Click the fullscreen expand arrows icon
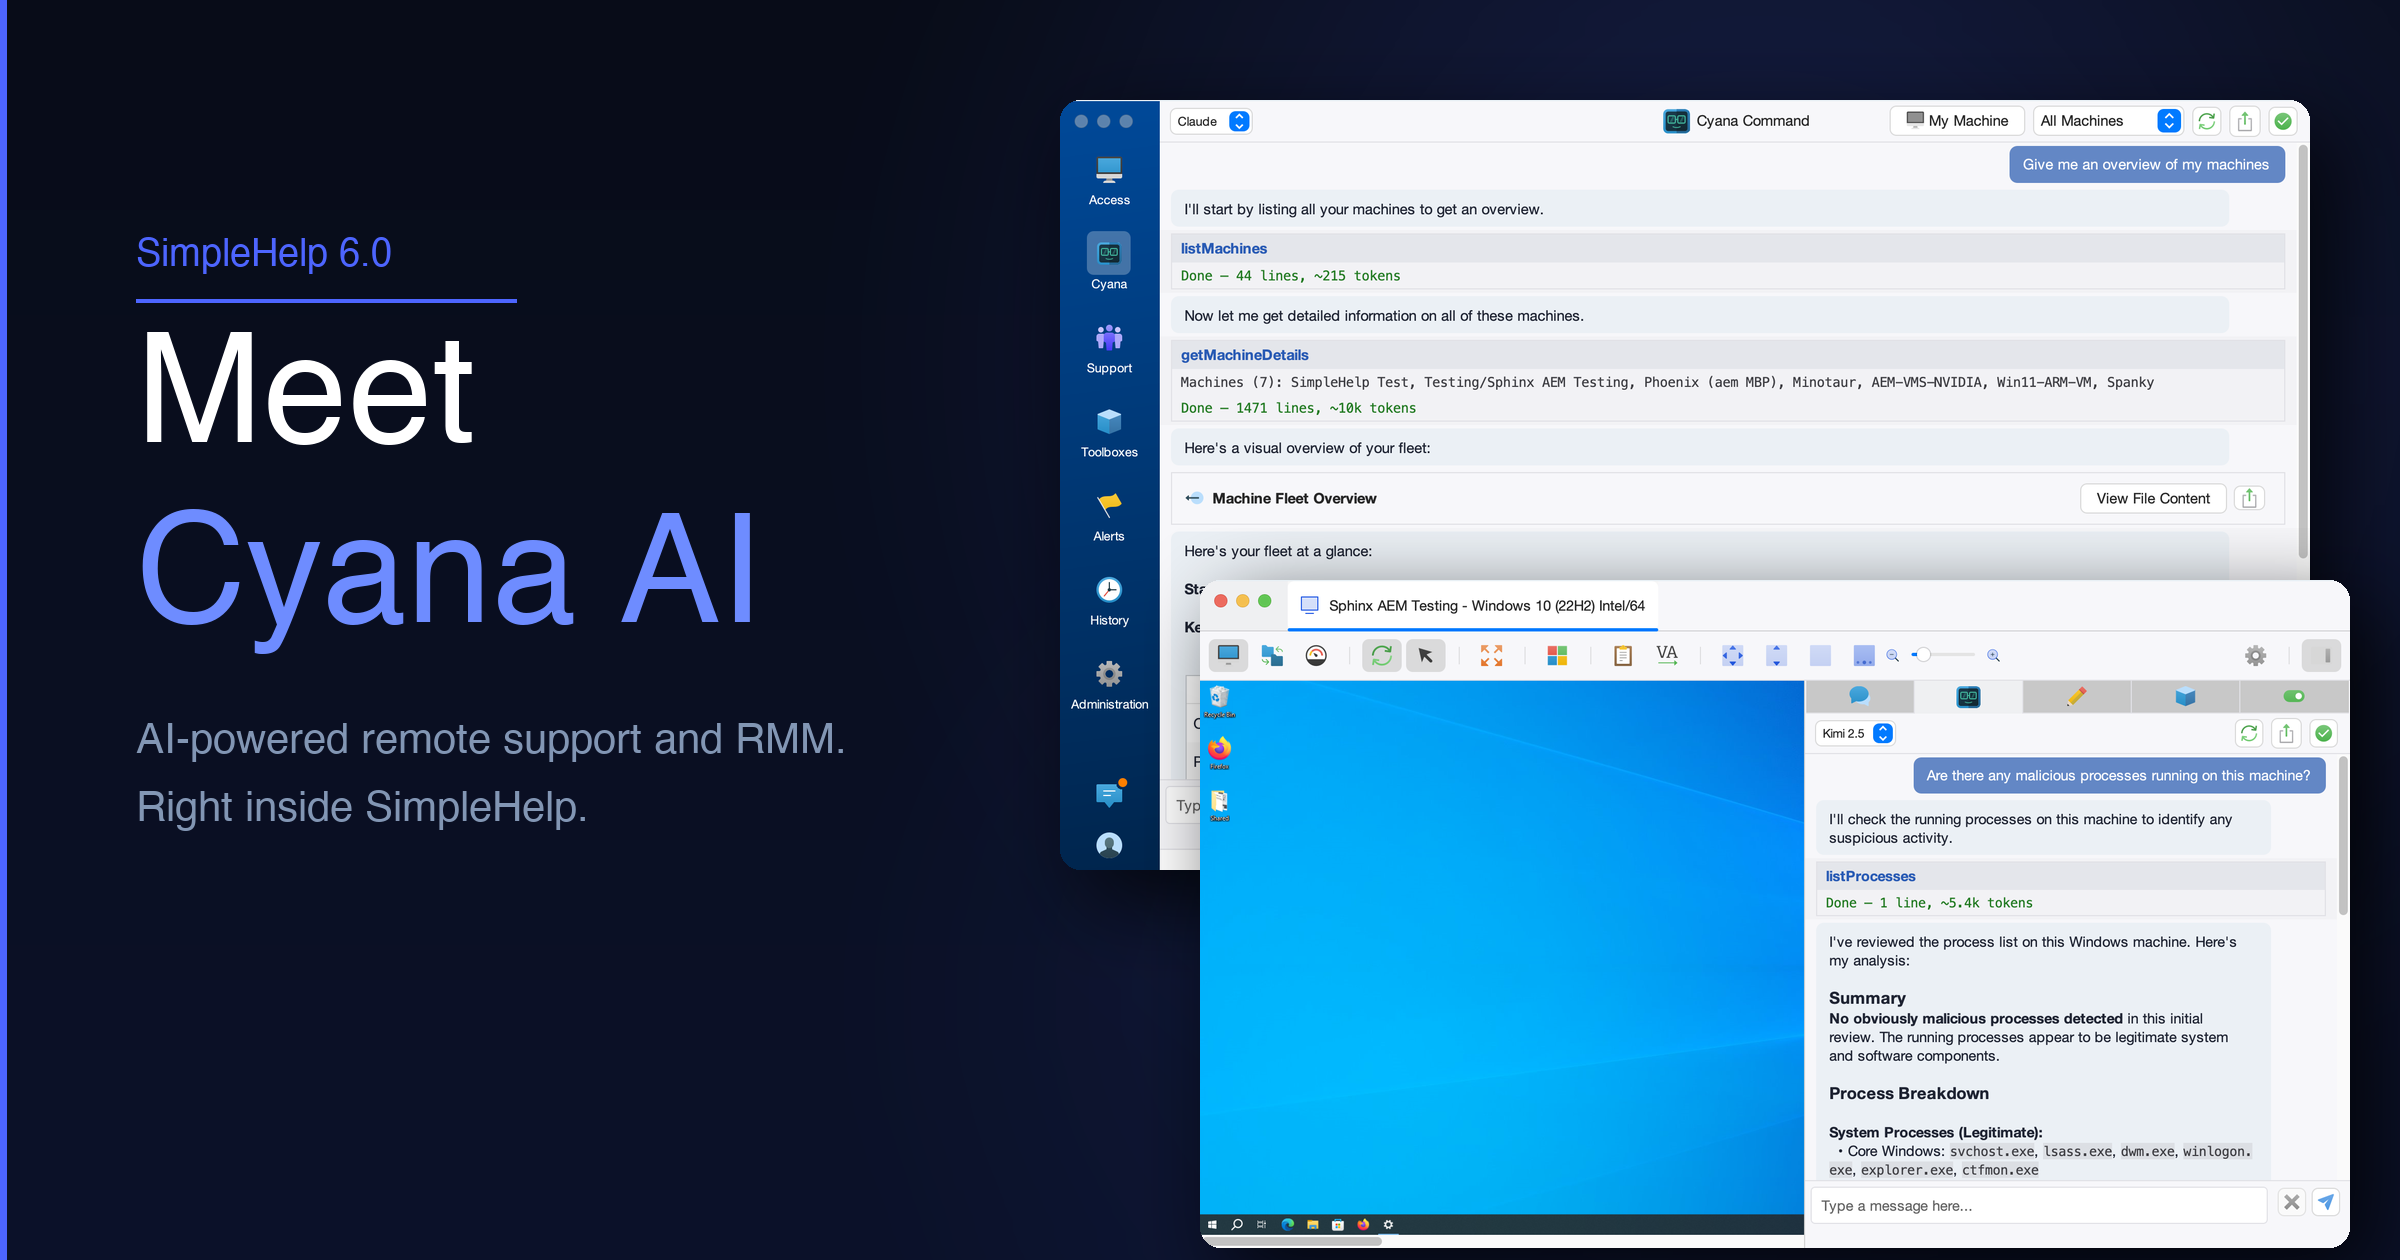 tap(1491, 656)
